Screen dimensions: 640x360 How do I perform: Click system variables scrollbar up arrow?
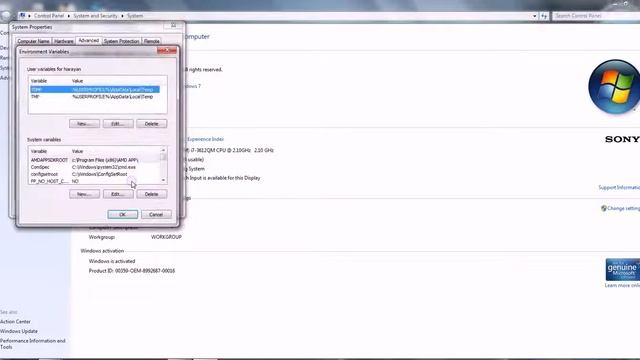[163, 150]
